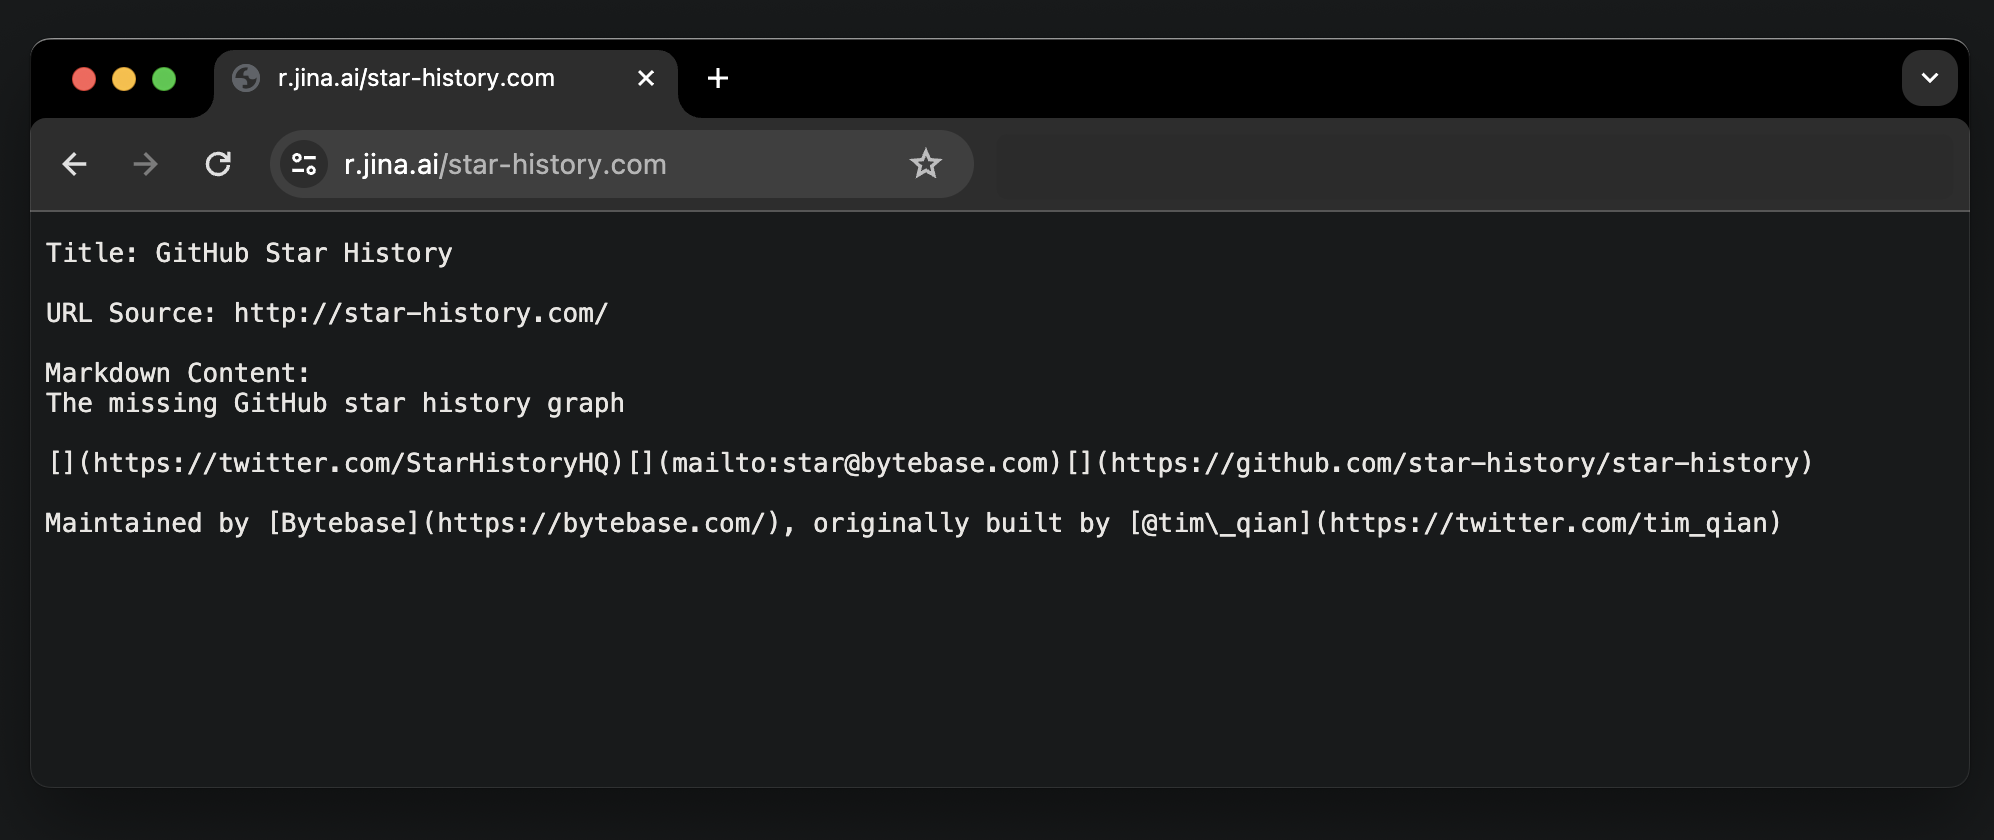Click the forward navigation arrow
This screenshot has height=840, width=1994.
tap(146, 164)
